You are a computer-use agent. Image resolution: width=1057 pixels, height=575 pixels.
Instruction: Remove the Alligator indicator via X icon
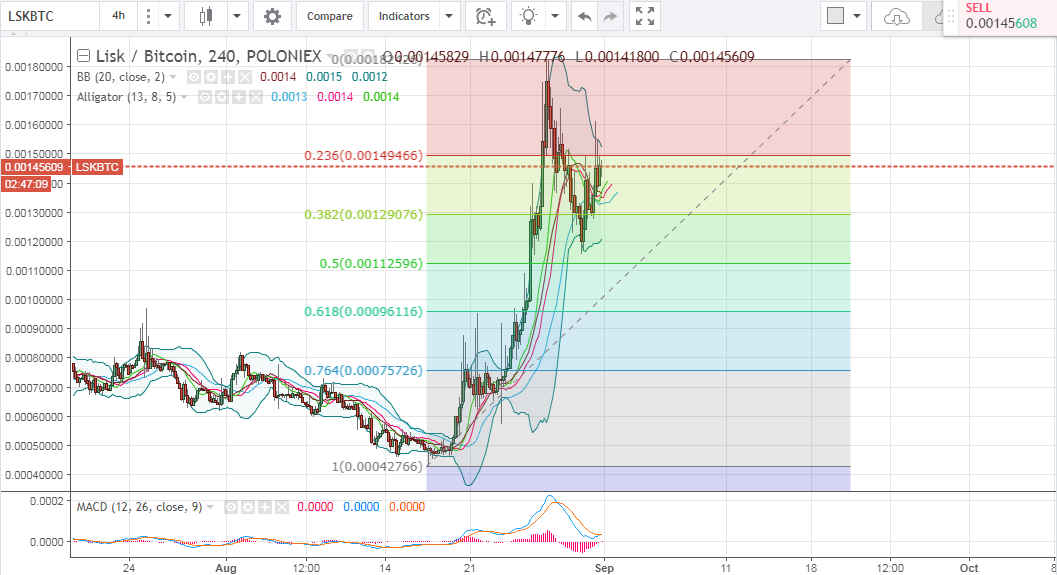click(255, 97)
